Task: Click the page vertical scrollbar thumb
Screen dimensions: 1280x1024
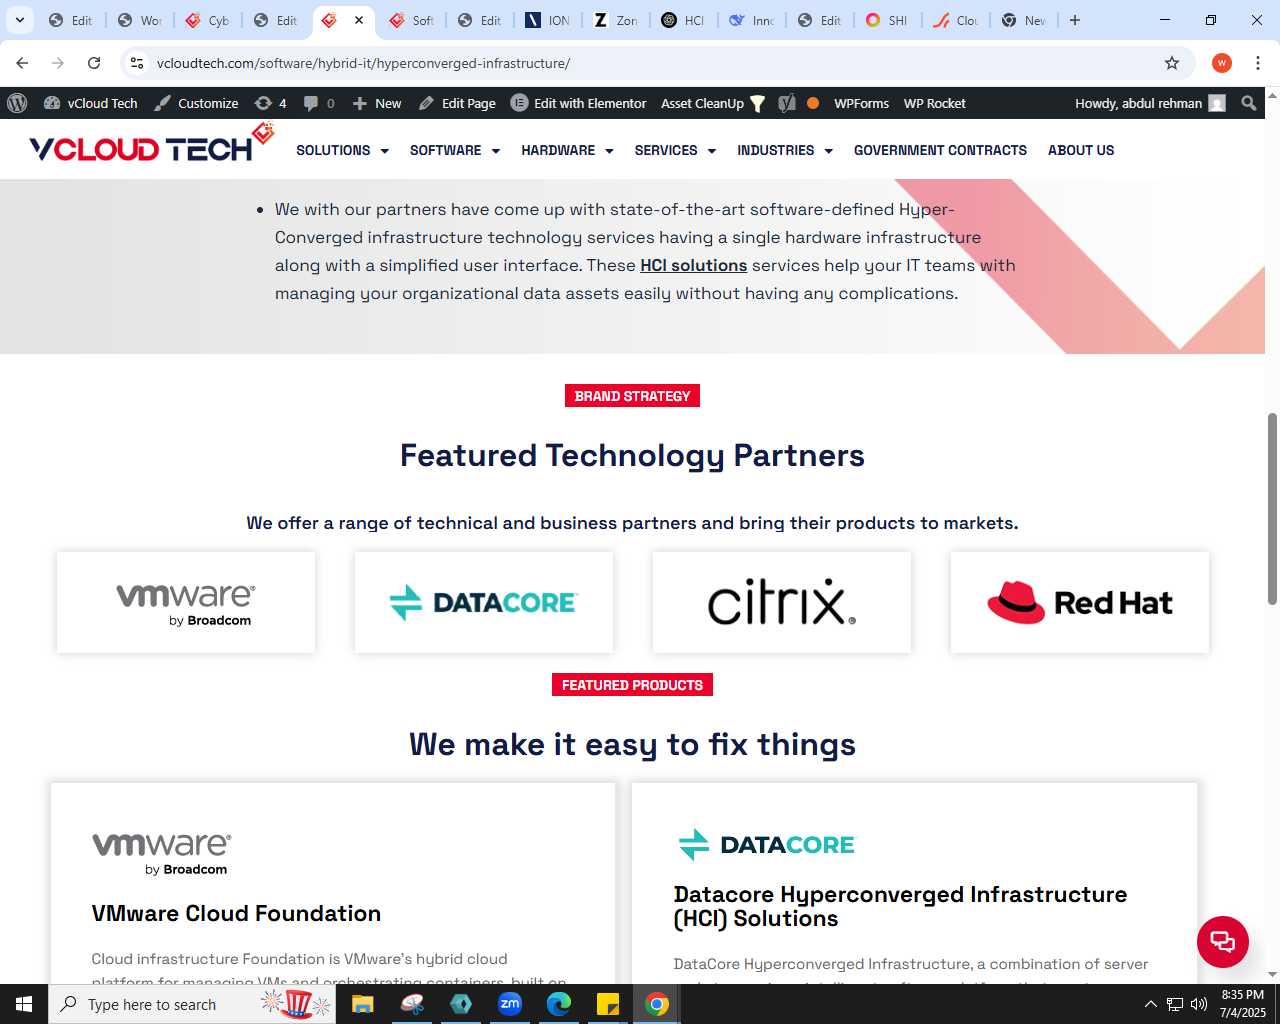Action: point(1272,508)
